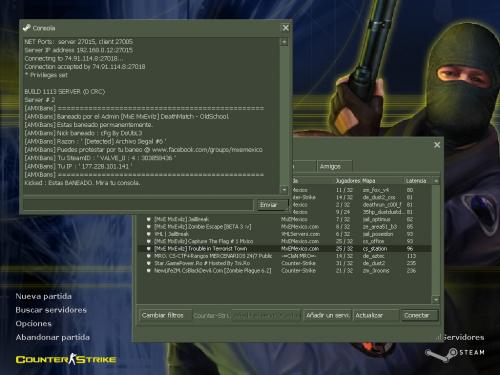The image size is (500, 375).
Task: Click the icon beside the Capture The Flag server row
Action: click(x=149, y=241)
